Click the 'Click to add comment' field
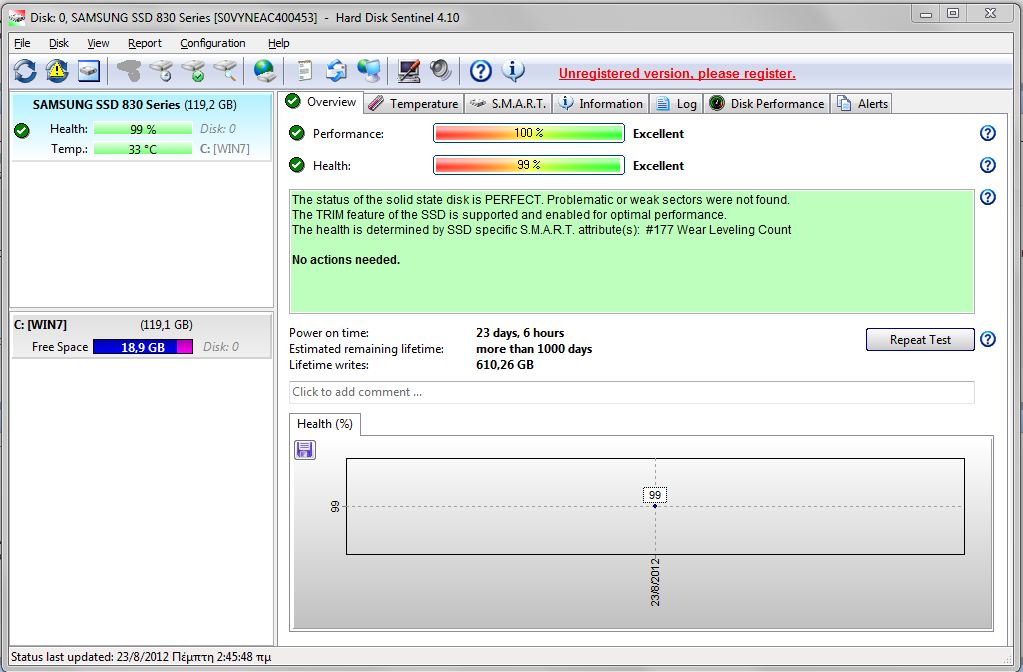Viewport: 1023px width, 672px height. pyautogui.click(x=632, y=392)
